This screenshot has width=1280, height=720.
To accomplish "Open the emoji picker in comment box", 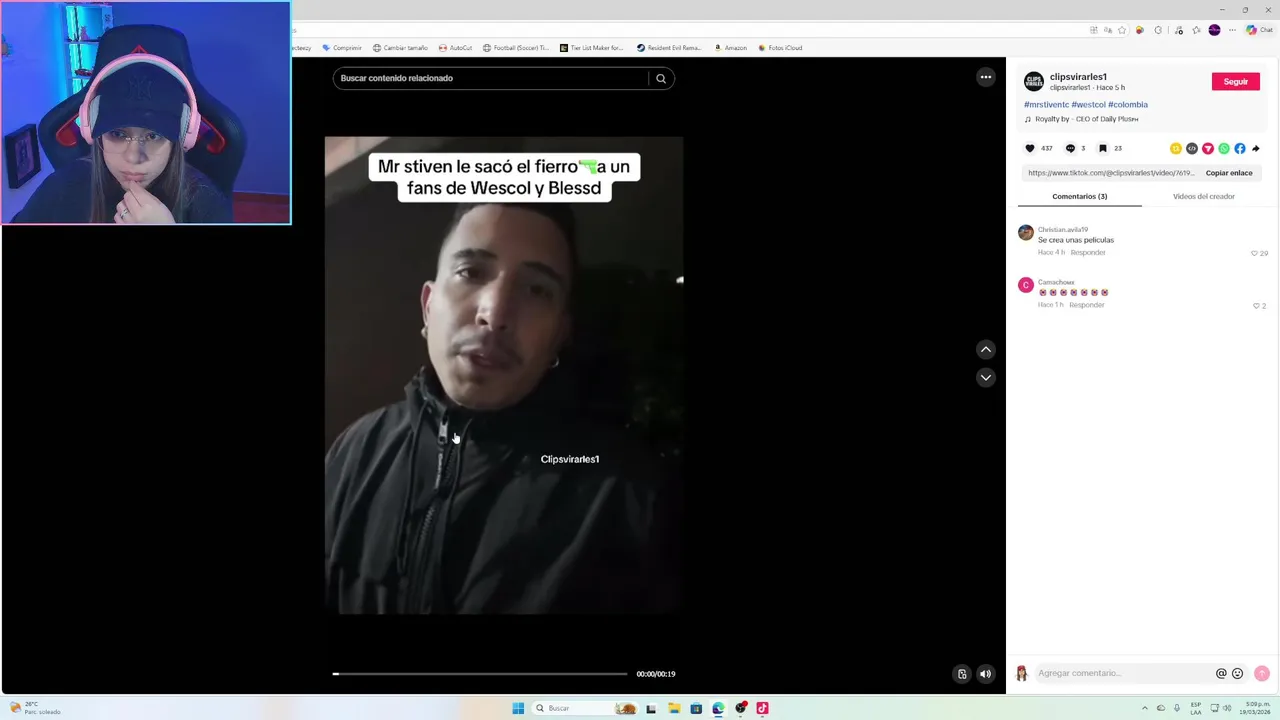I will [1238, 673].
